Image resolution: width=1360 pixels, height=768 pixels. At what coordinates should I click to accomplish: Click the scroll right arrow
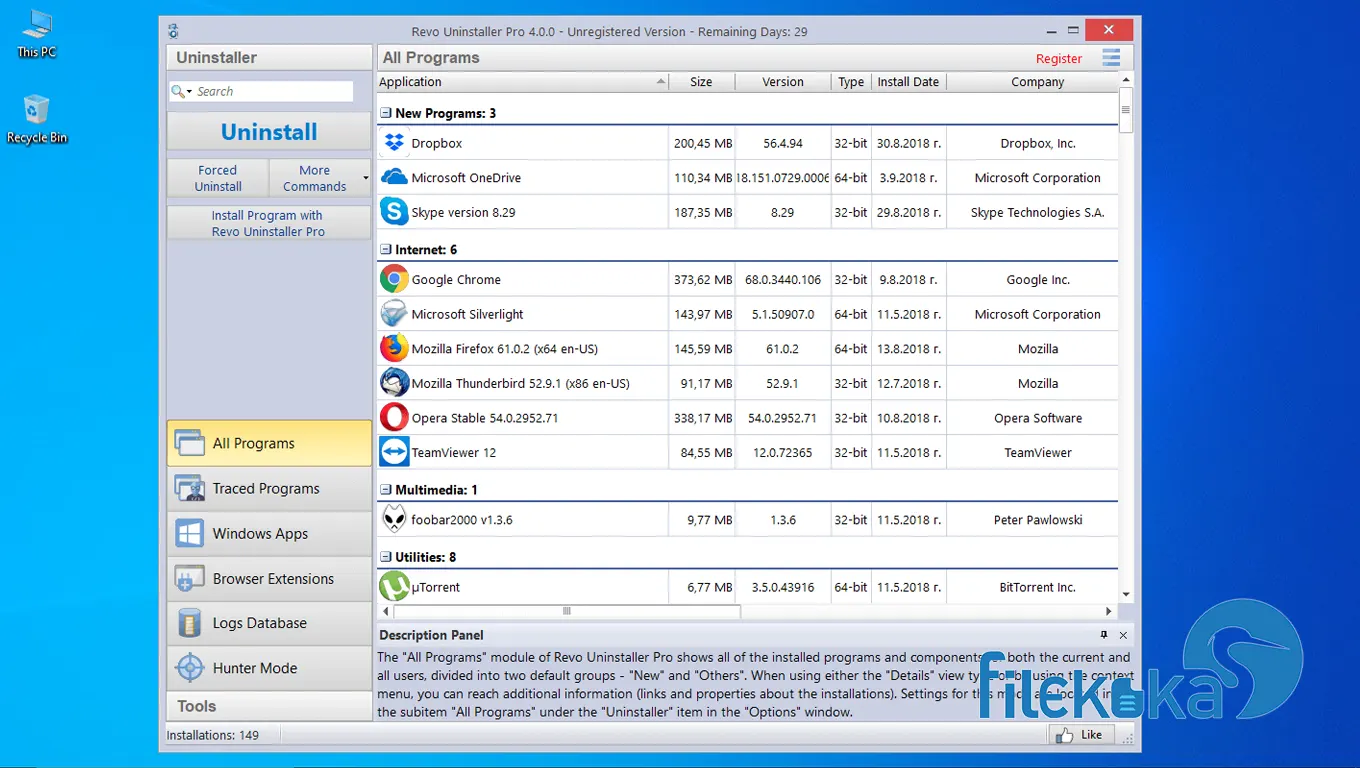point(1109,611)
